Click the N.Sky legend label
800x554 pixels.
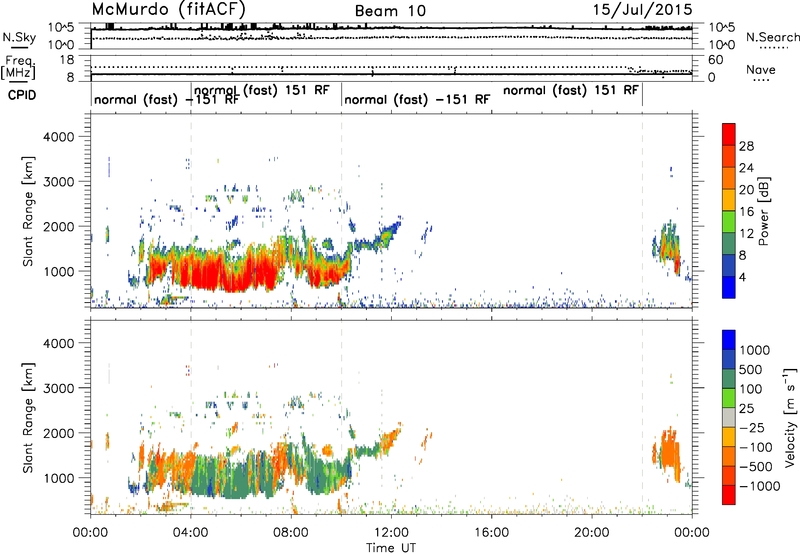tap(19, 37)
